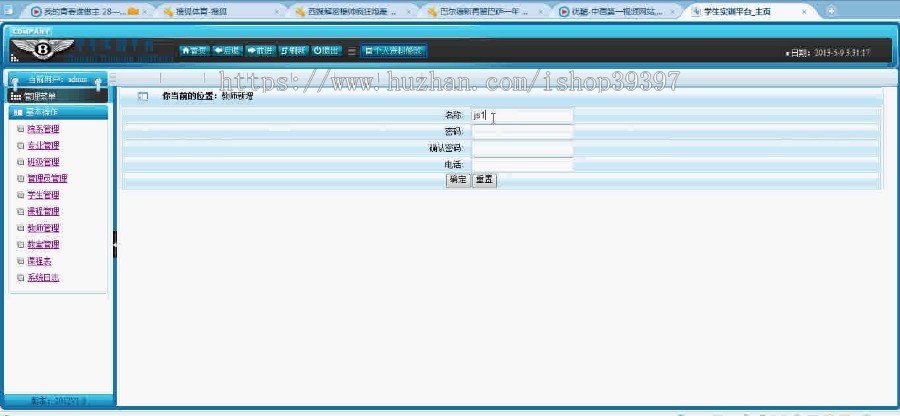Focus the 密码 password field
Screen dimensions: 900x416
pyautogui.click(x=522, y=132)
